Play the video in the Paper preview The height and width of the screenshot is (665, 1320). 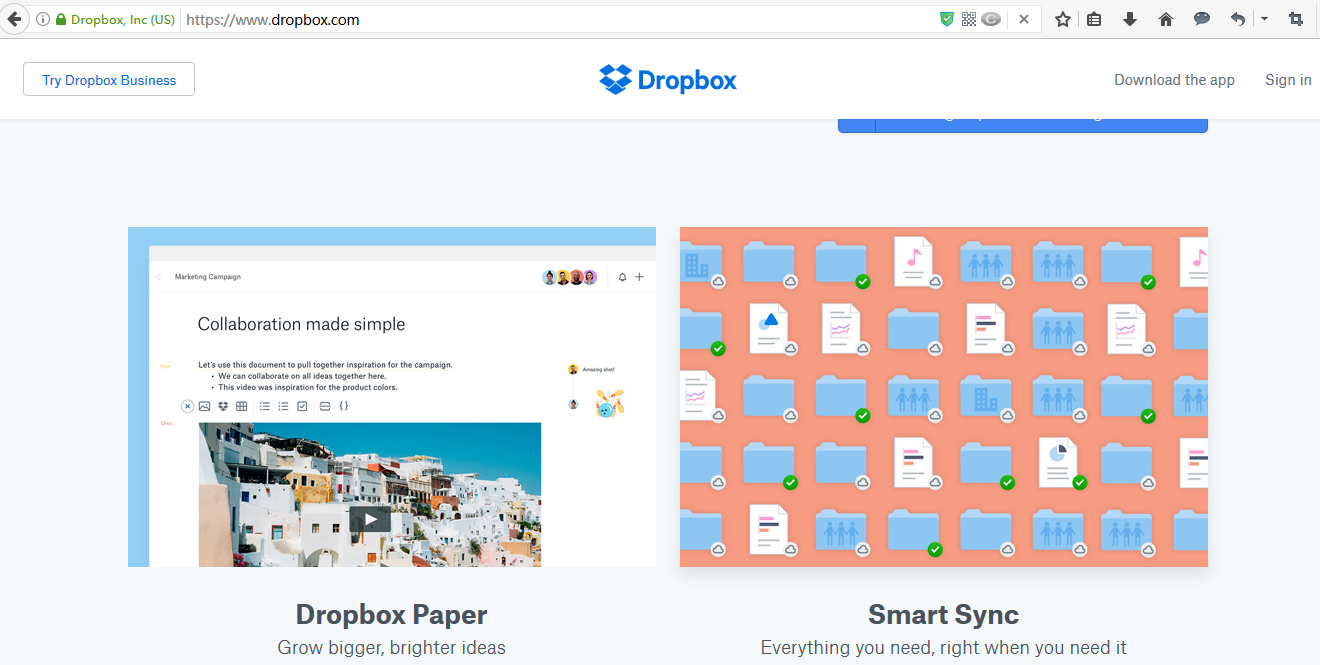[x=370, y=519]
